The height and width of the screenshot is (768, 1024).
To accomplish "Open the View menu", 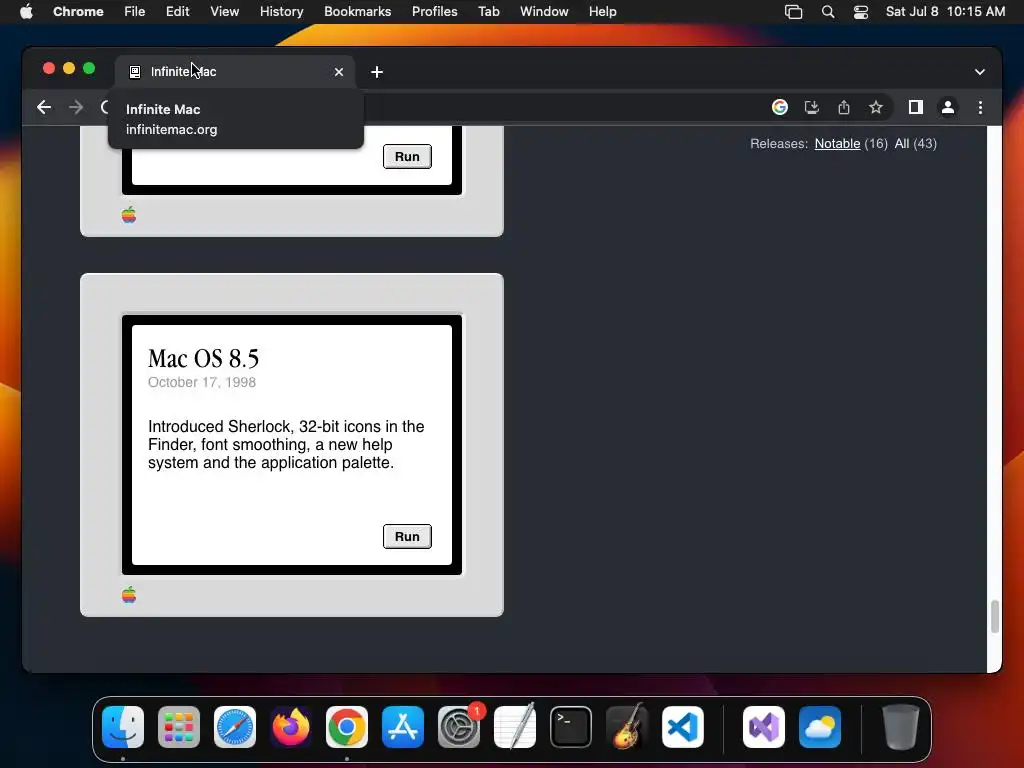I will coord(225,12).
